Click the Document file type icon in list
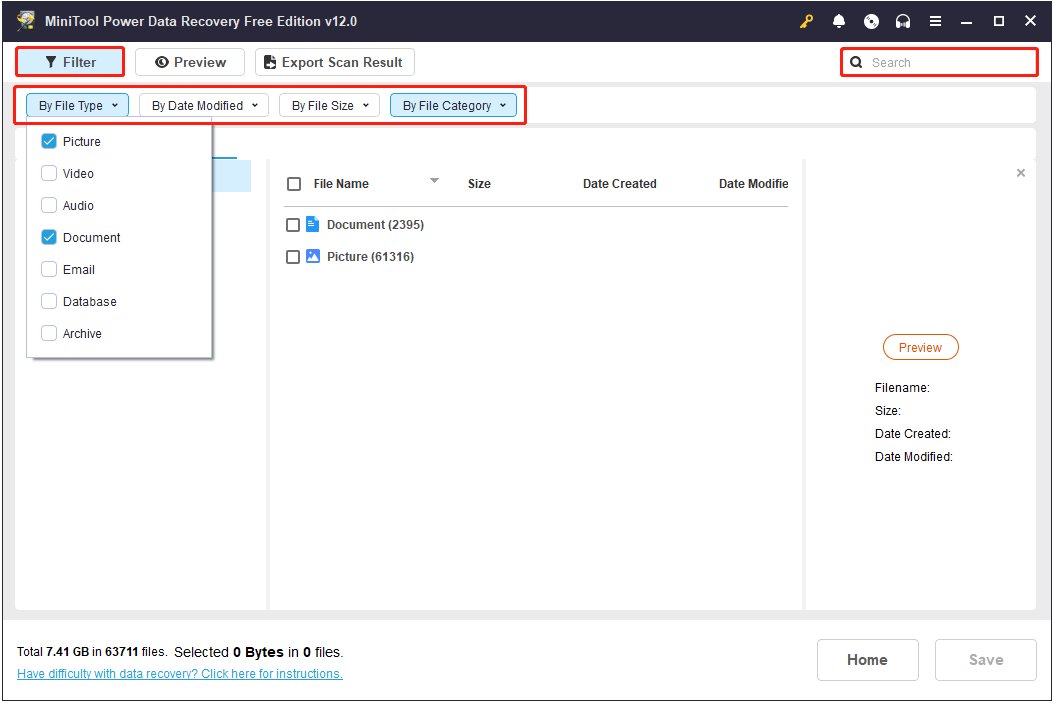Screen dimensions: 1054x703 pyautogui.click(x=312, y=225)
